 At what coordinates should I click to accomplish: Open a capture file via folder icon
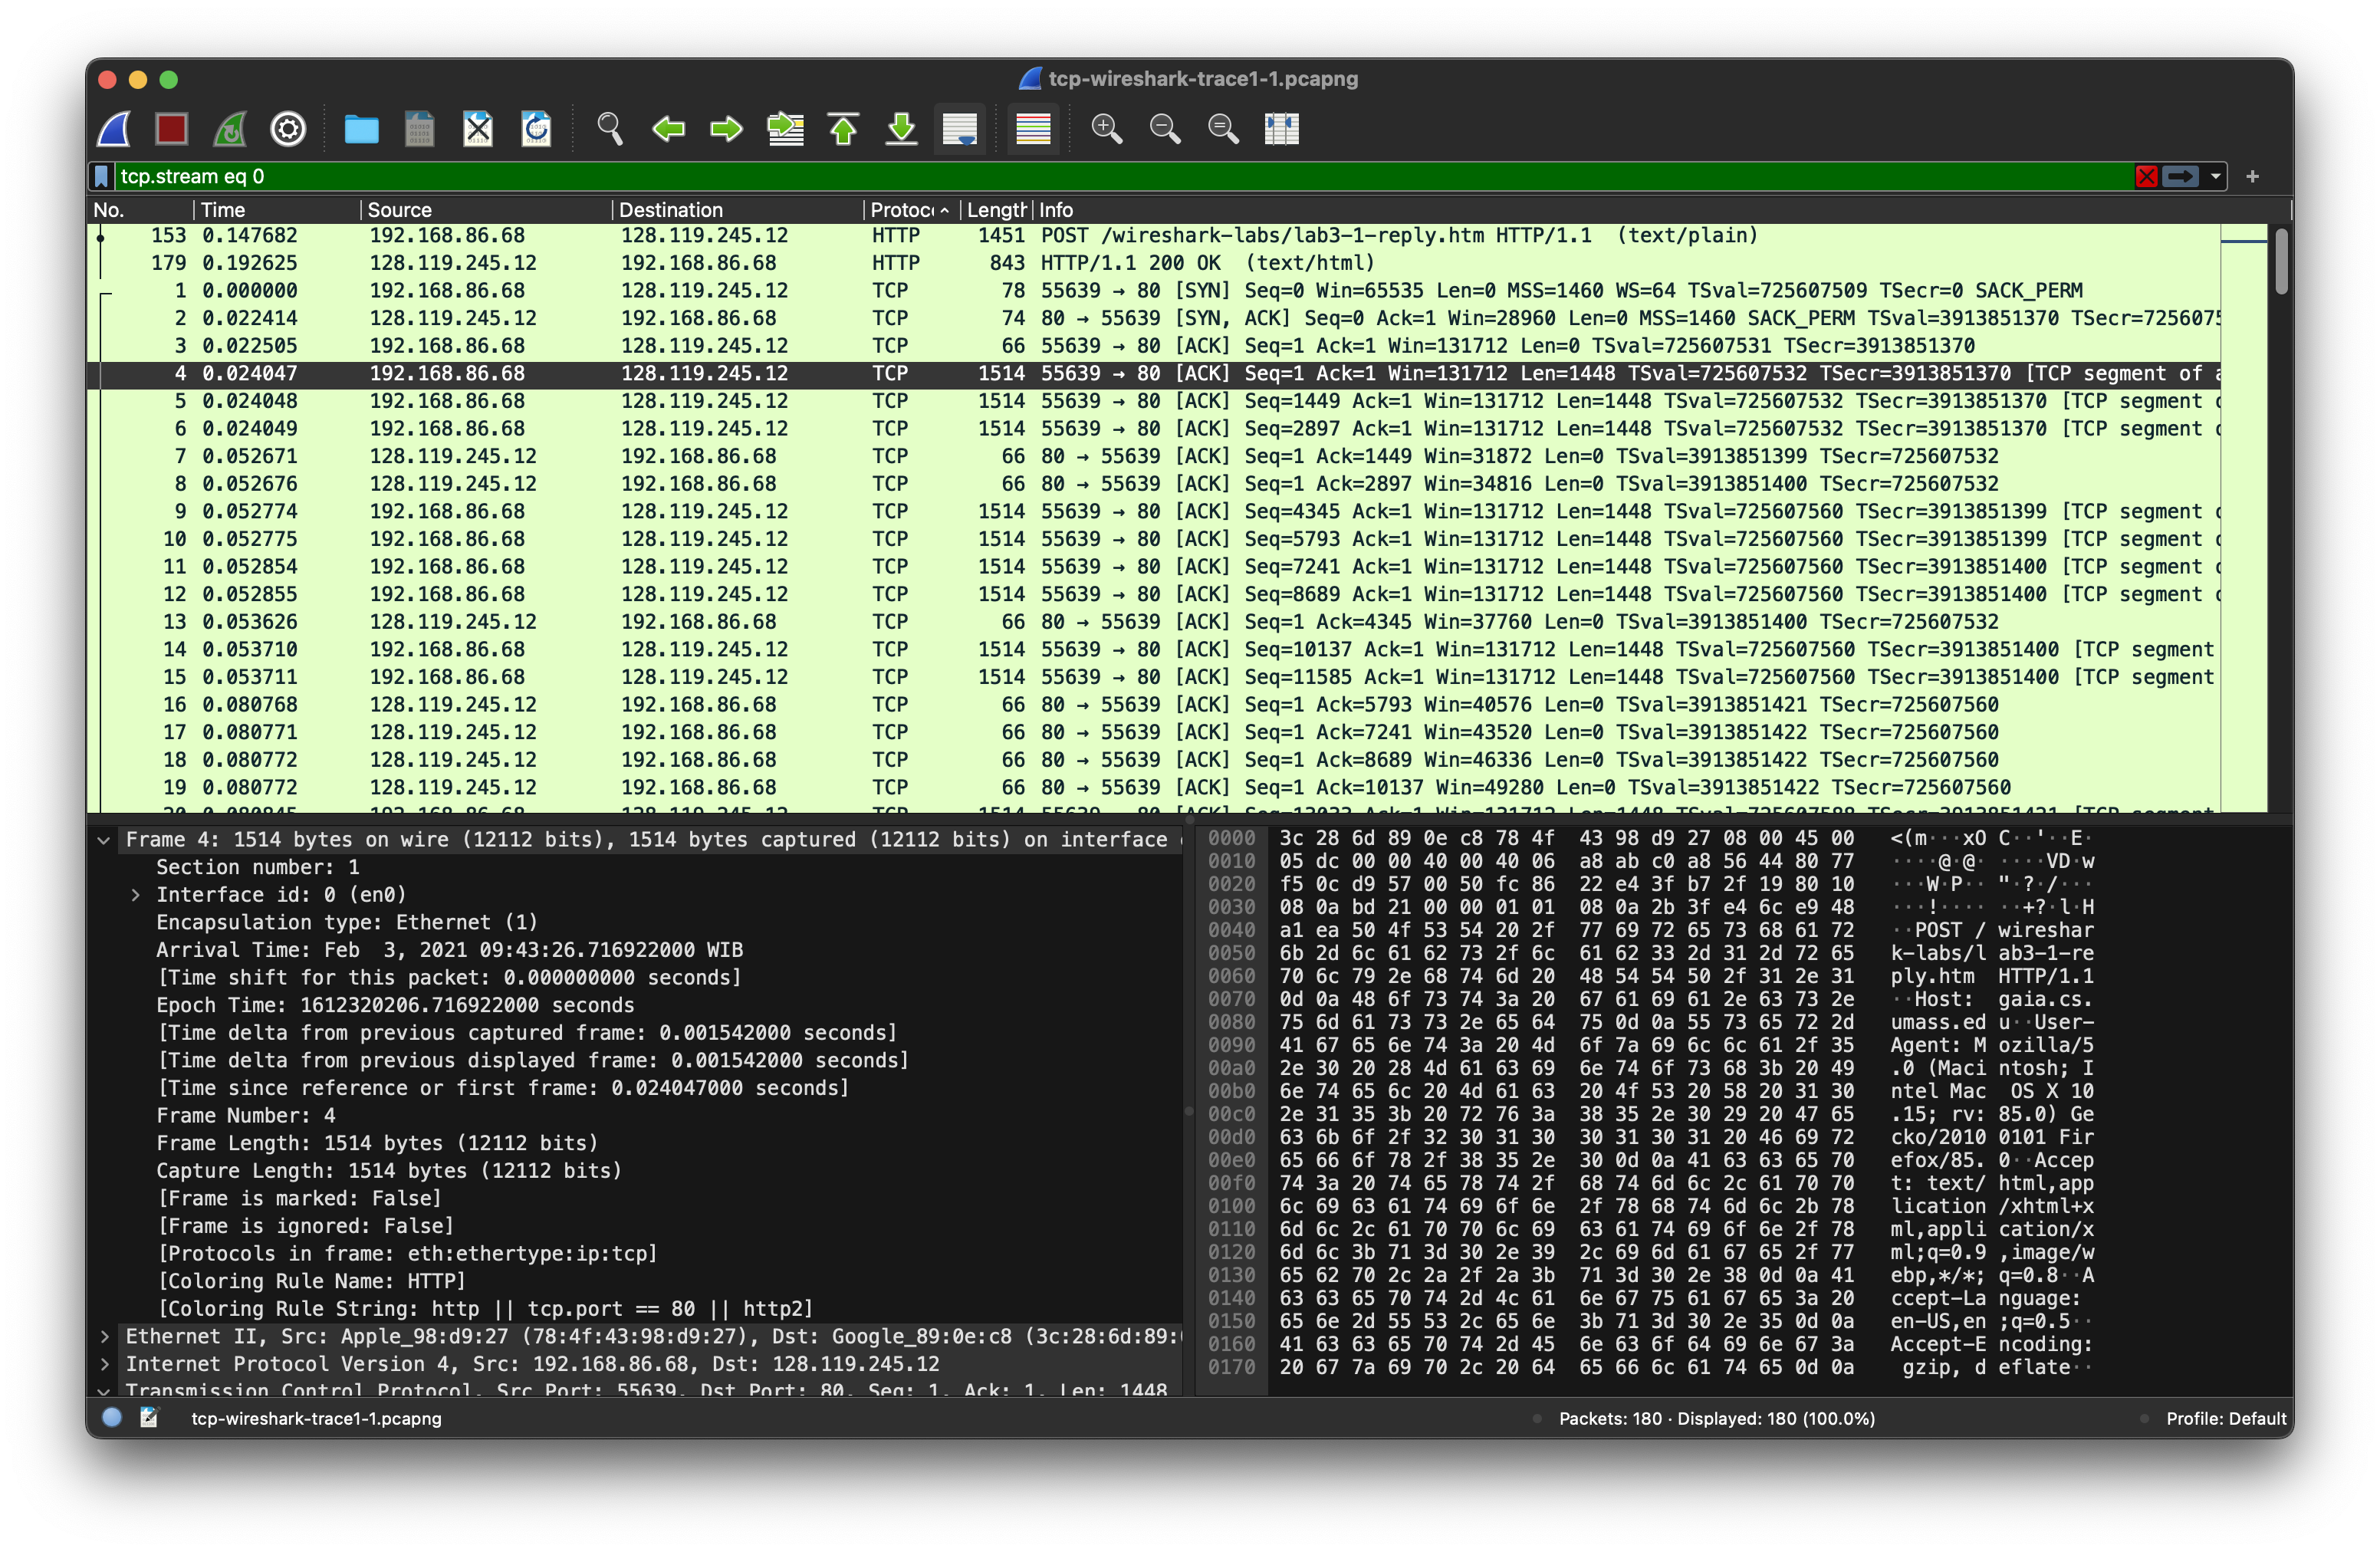[361, 129]
